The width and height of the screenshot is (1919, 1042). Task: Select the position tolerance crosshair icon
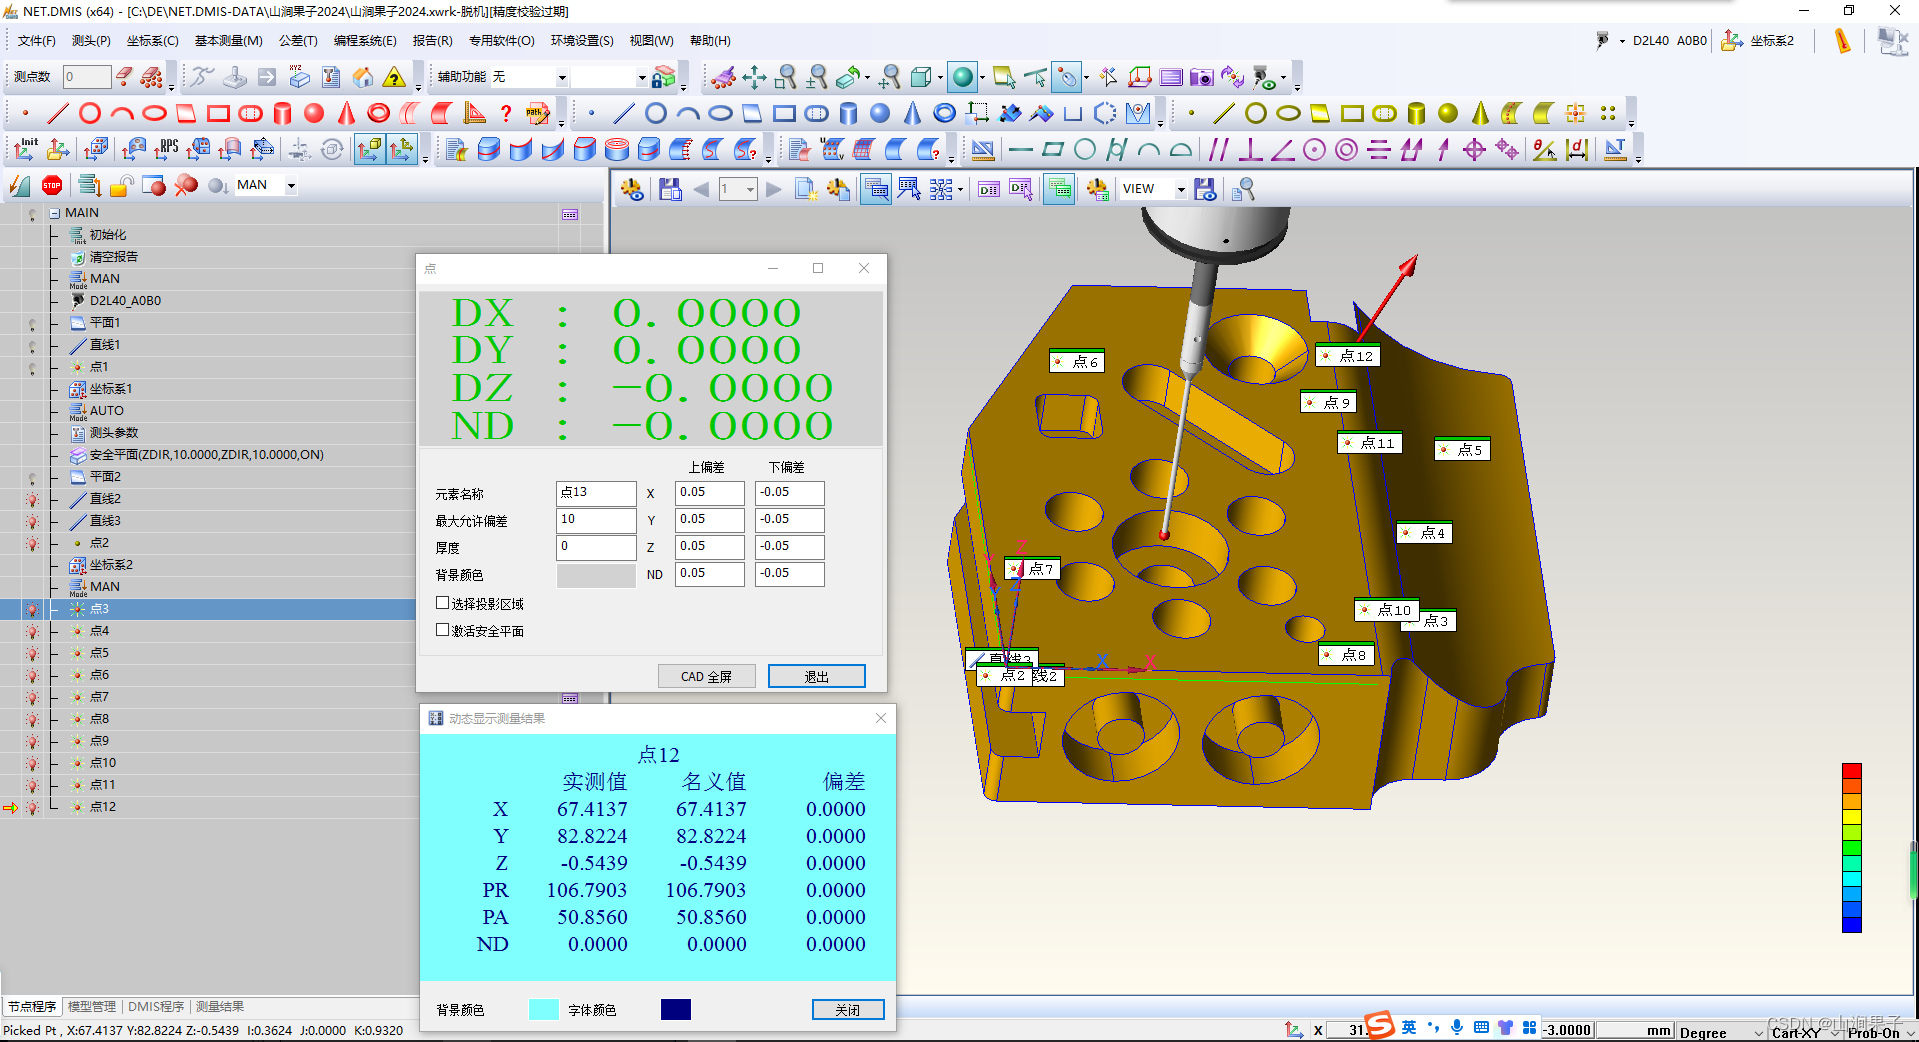(1474, 149)
